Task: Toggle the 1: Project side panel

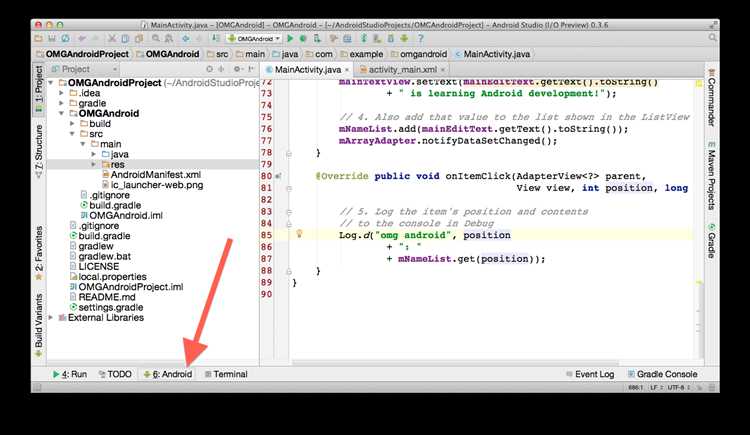Action: (x=39, y=89)
